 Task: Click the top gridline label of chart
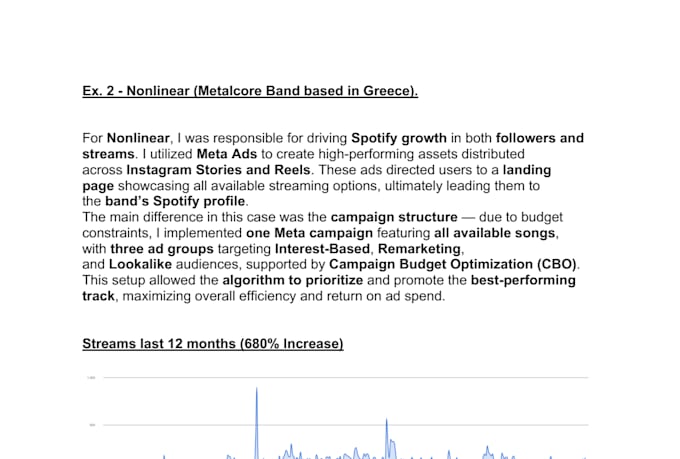tap(91, 377)
